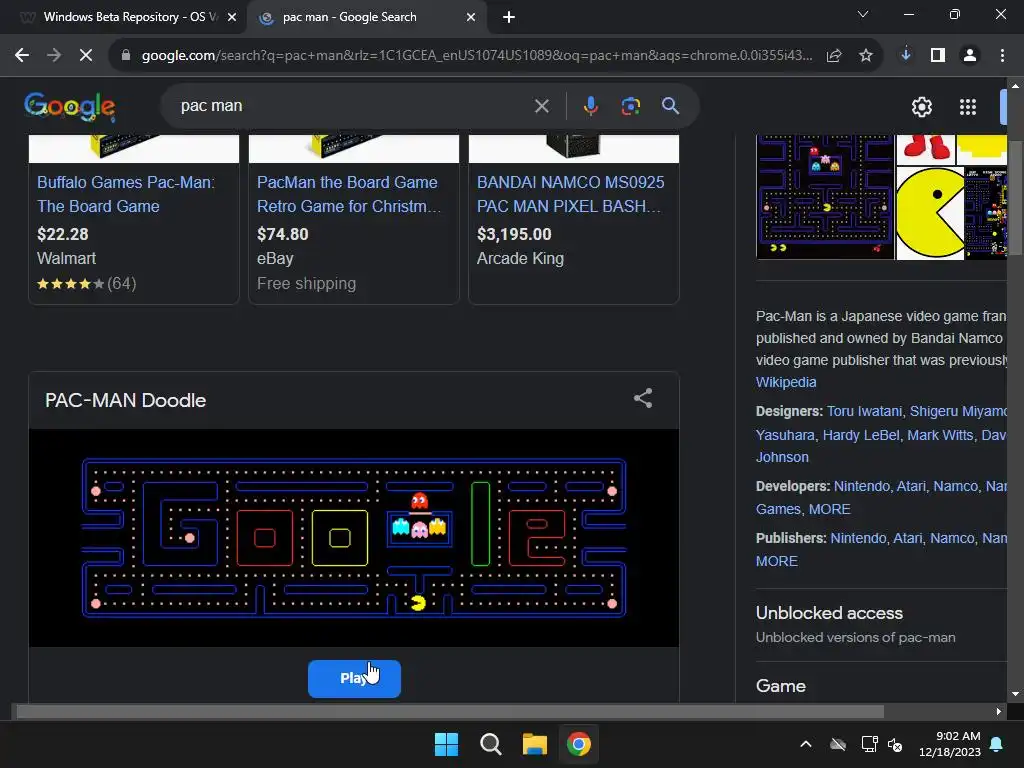The width and height of the screenshot is (1024, 768).
Task: Bookmark this tab with the star
Action: pos(866,56)
